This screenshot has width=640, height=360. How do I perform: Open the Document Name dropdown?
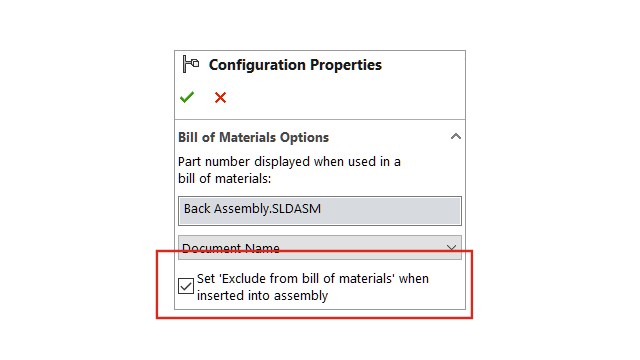tap(320, 247)
